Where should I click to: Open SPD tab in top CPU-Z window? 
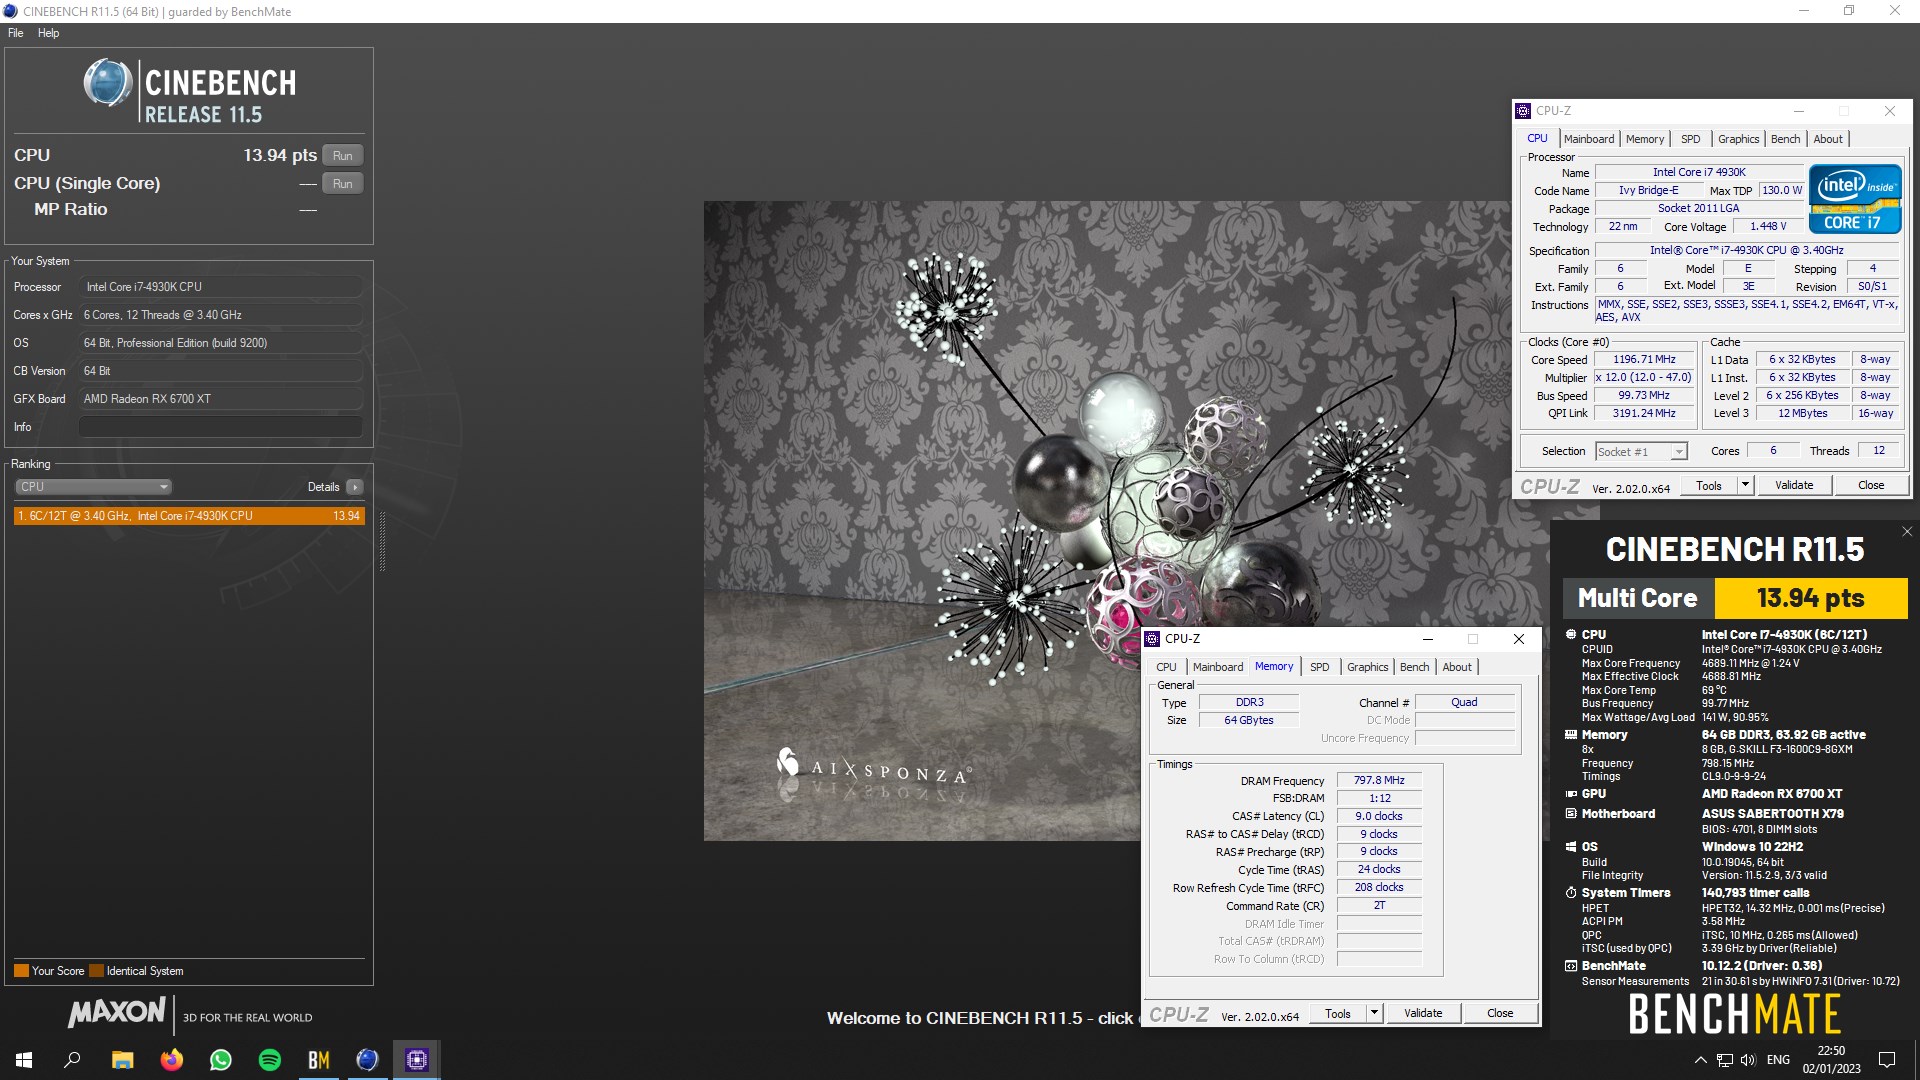click(x=1690, y=139)
